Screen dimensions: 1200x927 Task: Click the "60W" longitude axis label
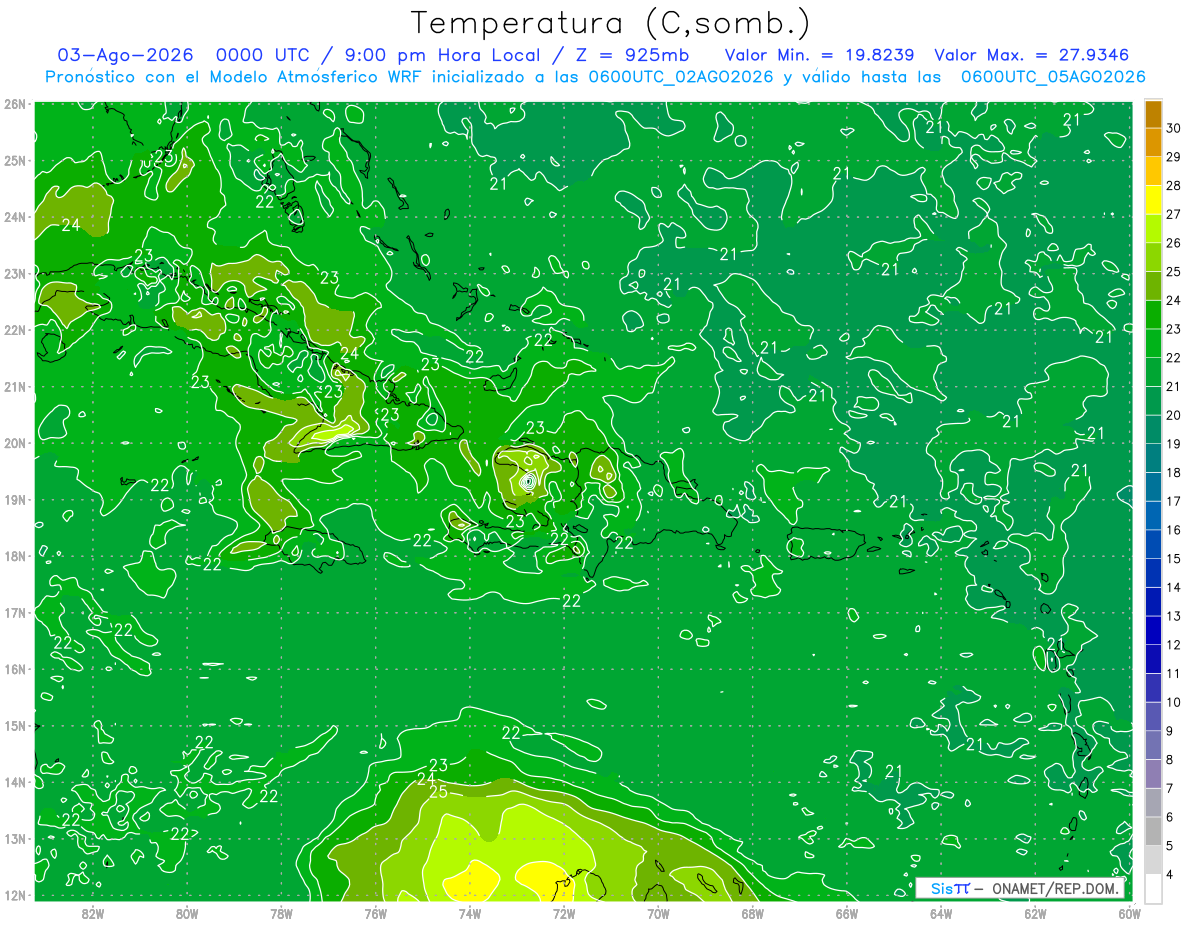click(x=1129, y=912)
